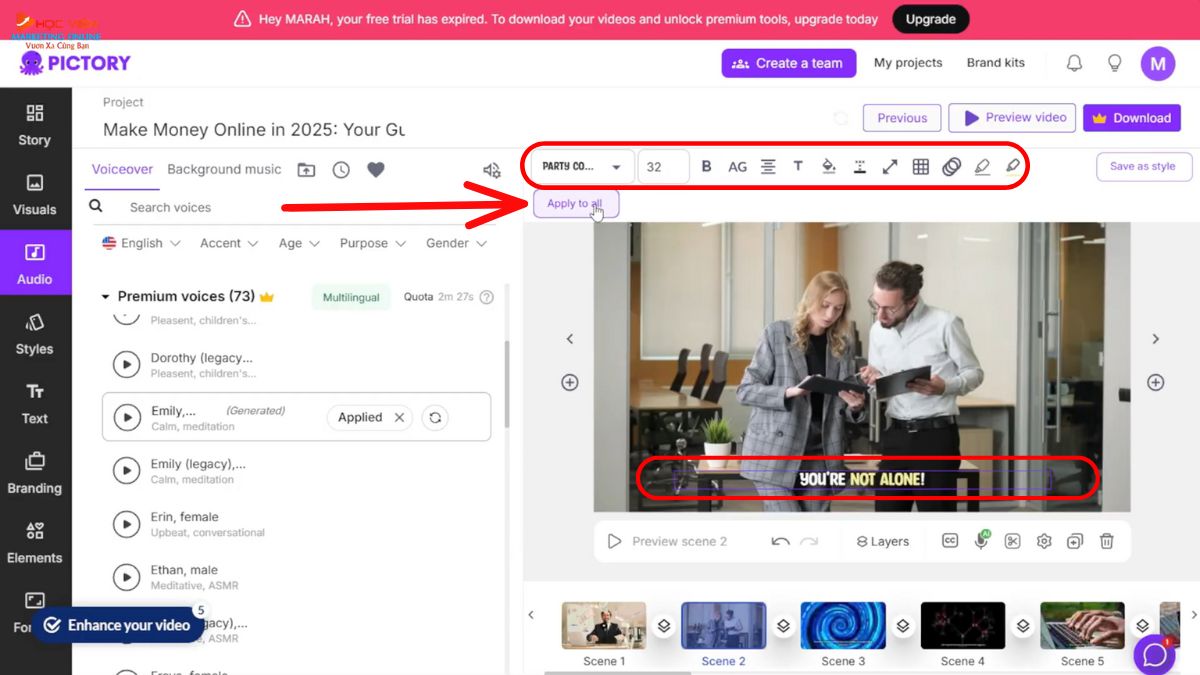Toggle Multilingual filter chip
This screenshot has width=1200, height=675.
351,297
